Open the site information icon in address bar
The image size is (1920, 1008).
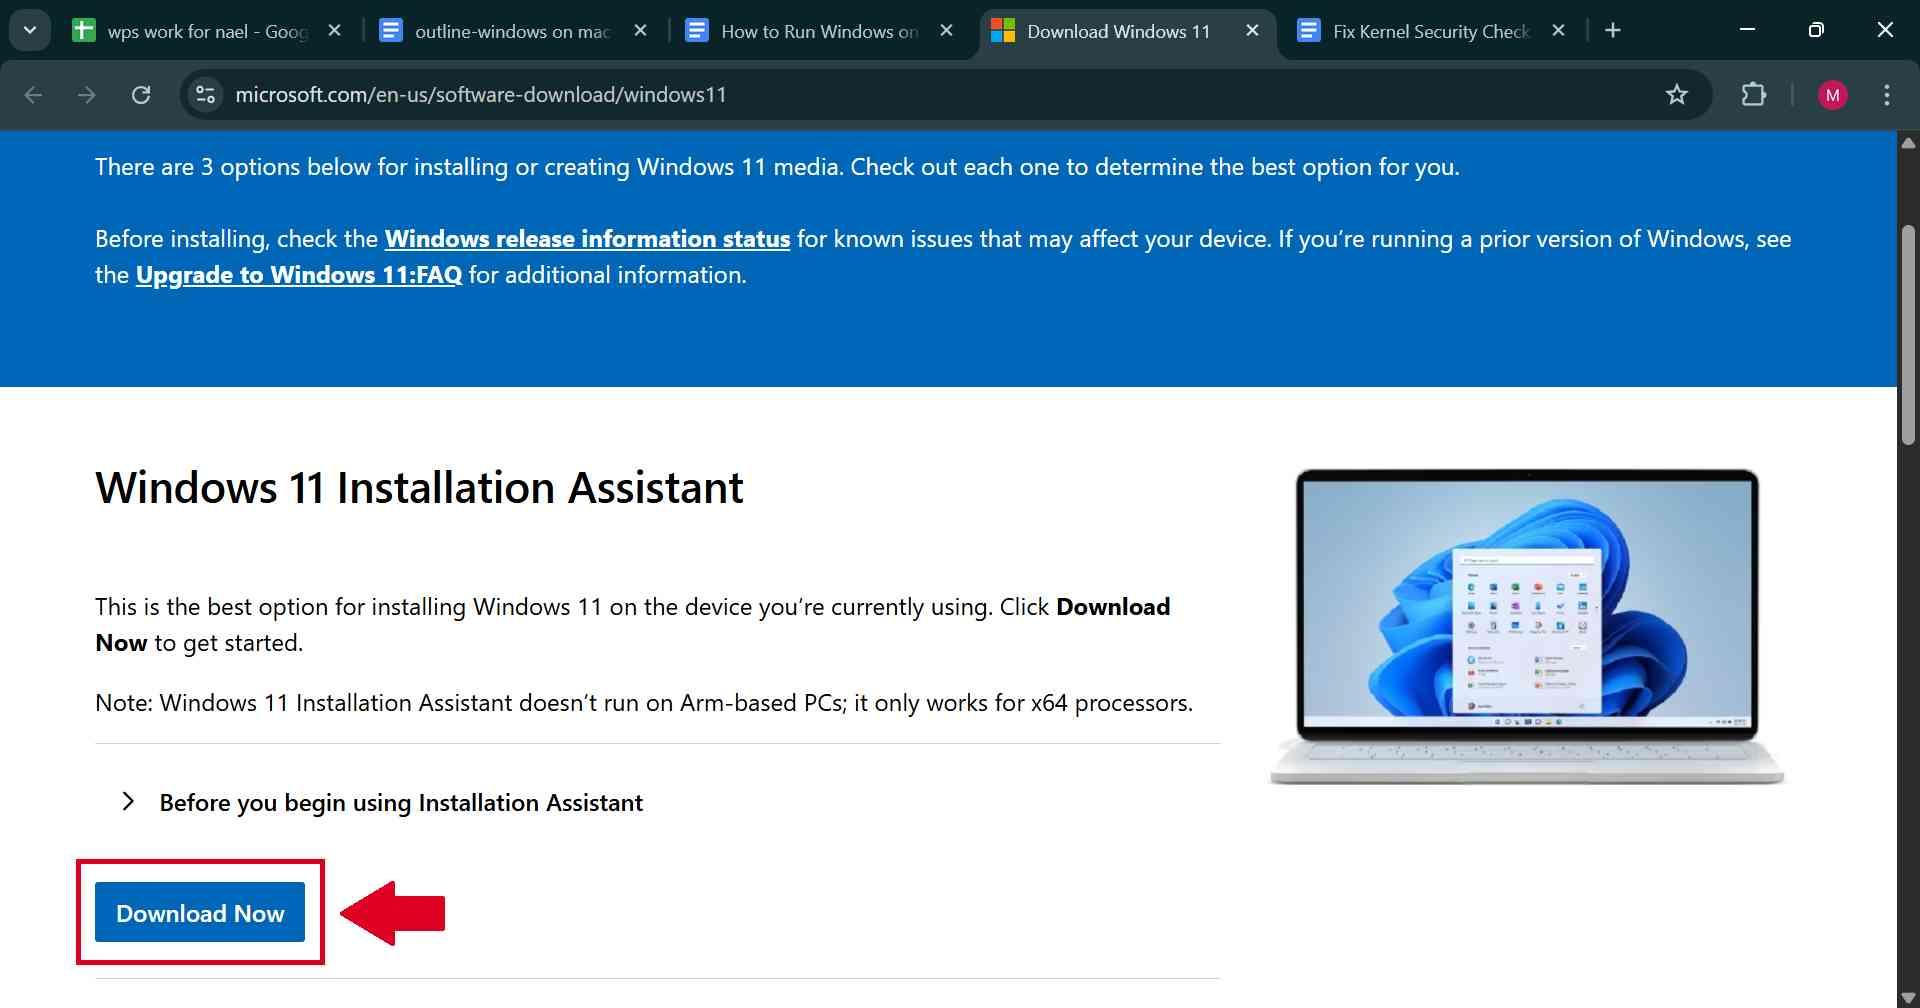(205, 94)
